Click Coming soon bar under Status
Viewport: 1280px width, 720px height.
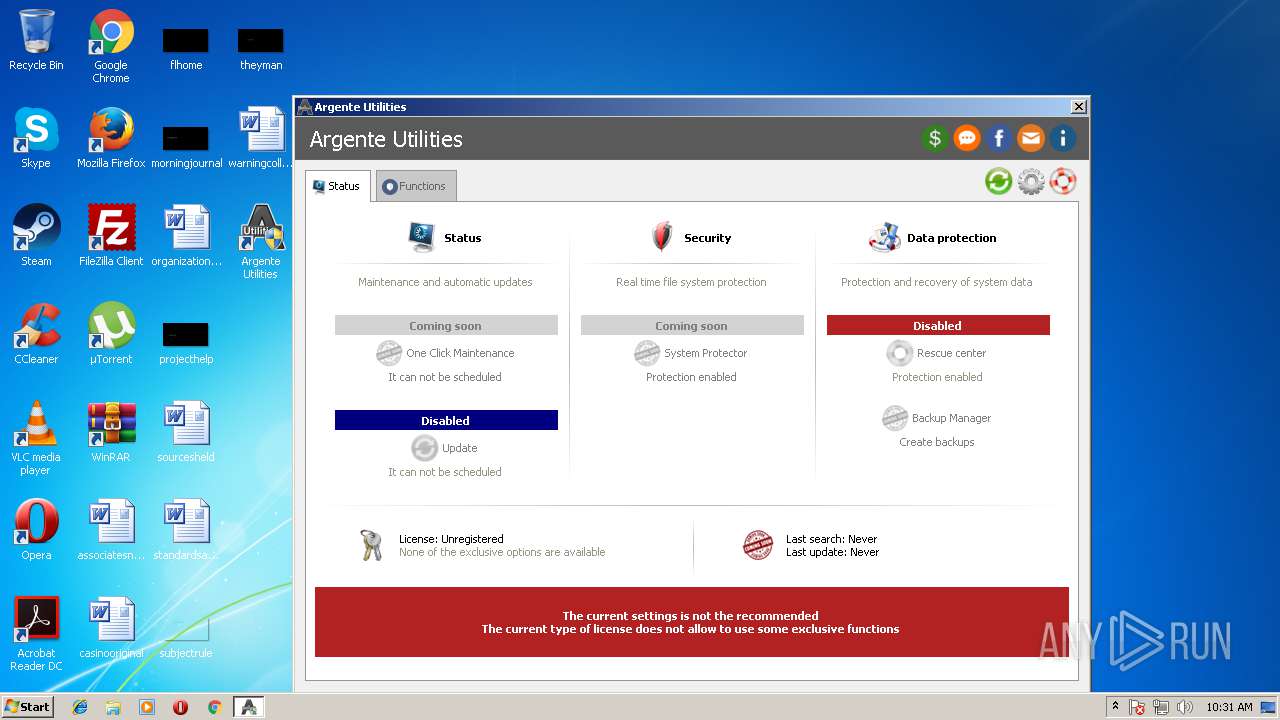click(x=446, y=325)
